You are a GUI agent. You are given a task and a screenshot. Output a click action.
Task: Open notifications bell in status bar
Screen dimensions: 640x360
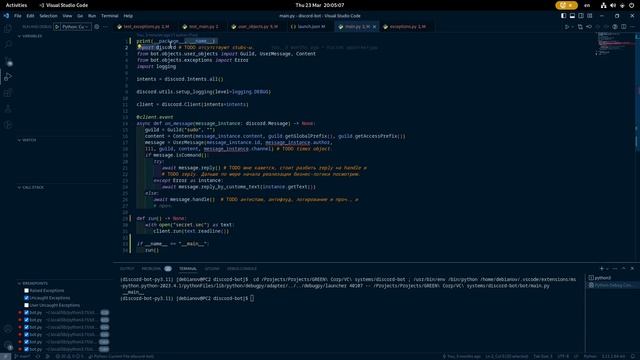[x=633, y=356]
